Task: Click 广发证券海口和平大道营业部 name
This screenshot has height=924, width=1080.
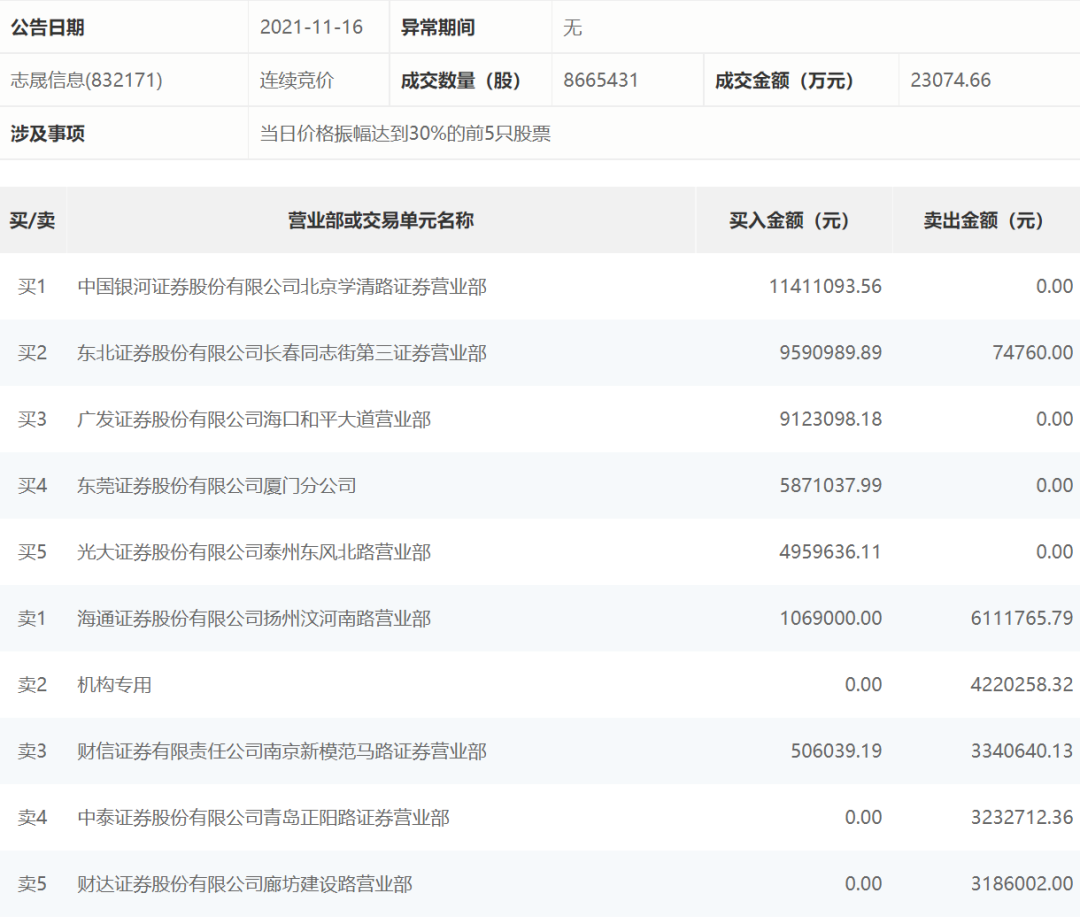Action: click(x=254, y=419)
